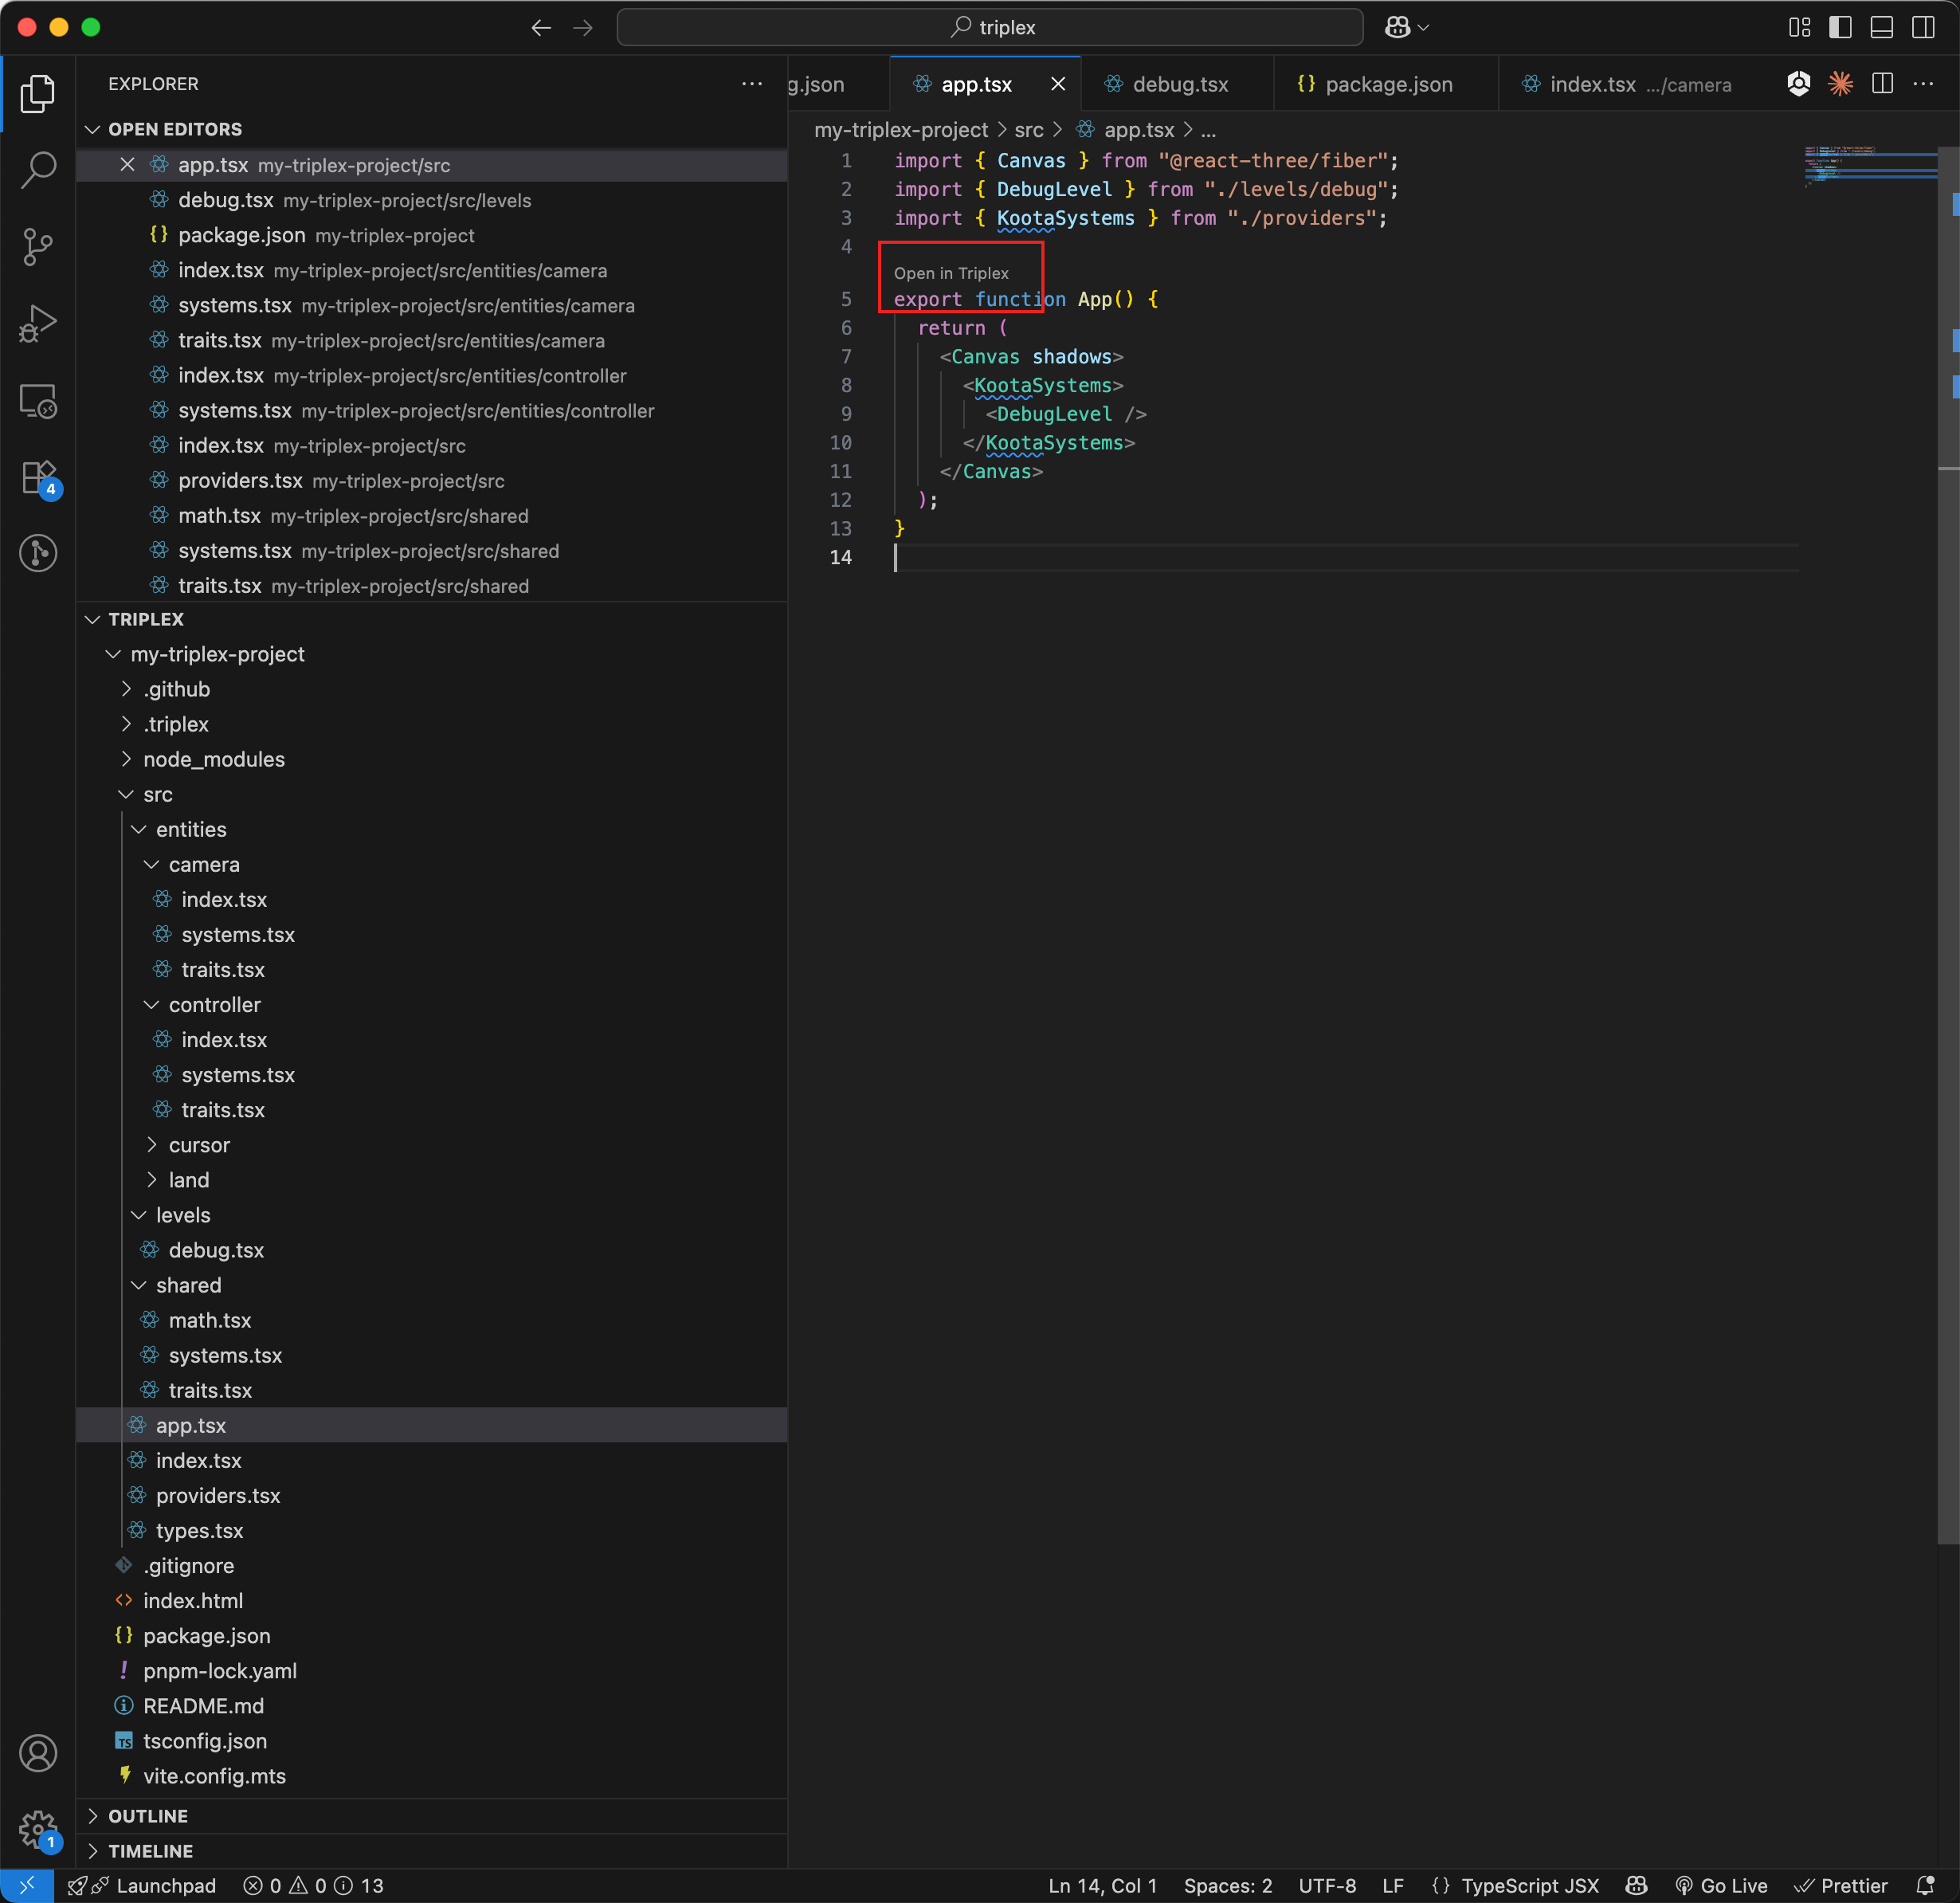Expand the cursor folder
Viewport: 1960px width, 1903px height.
coord(152,1145)
